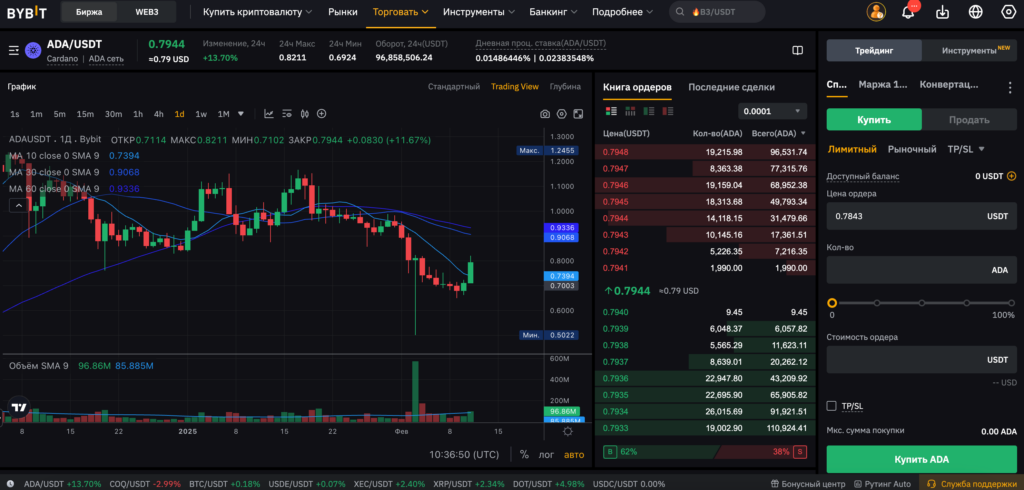
Task: Take a chart snapshot with camera icon
Action: point(545,114)
